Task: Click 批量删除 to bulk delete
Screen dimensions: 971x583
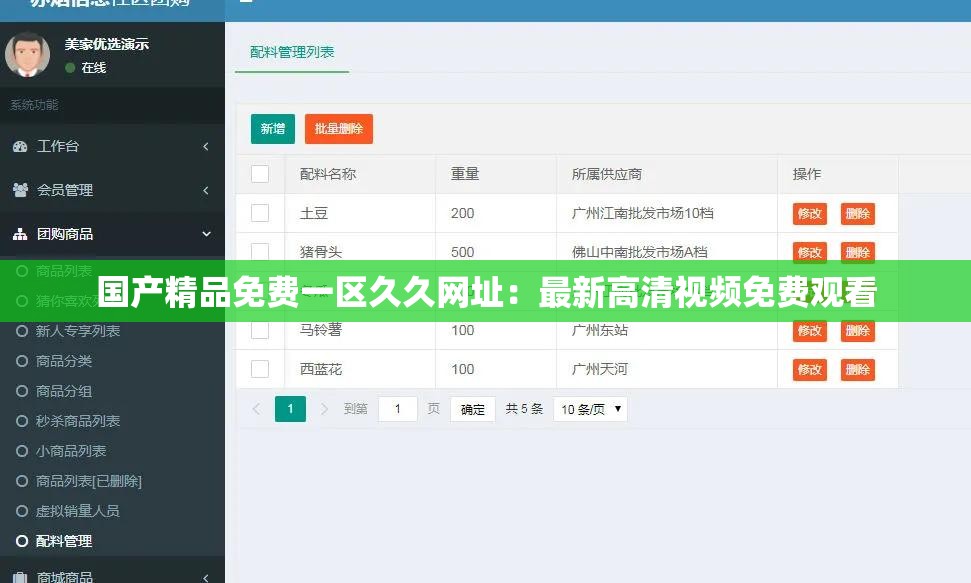Action: click(338, 129)
